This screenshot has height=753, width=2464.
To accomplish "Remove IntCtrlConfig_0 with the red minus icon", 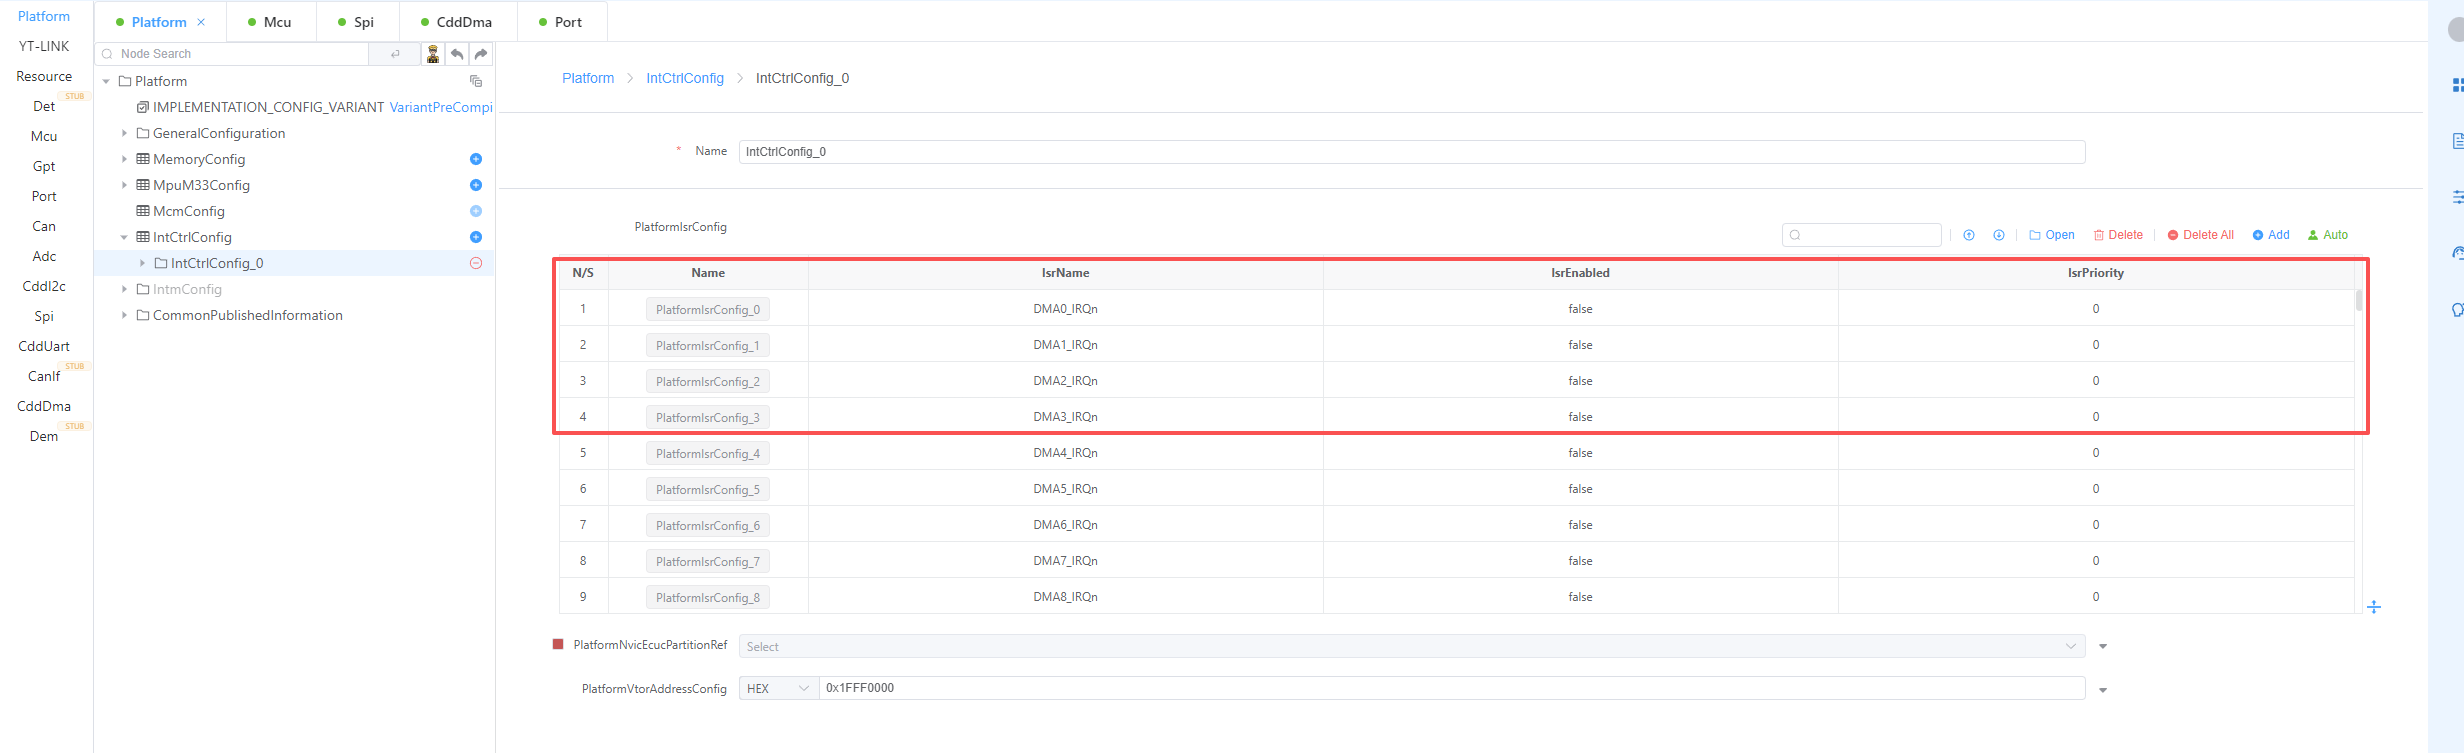I will tap(476, 263).
